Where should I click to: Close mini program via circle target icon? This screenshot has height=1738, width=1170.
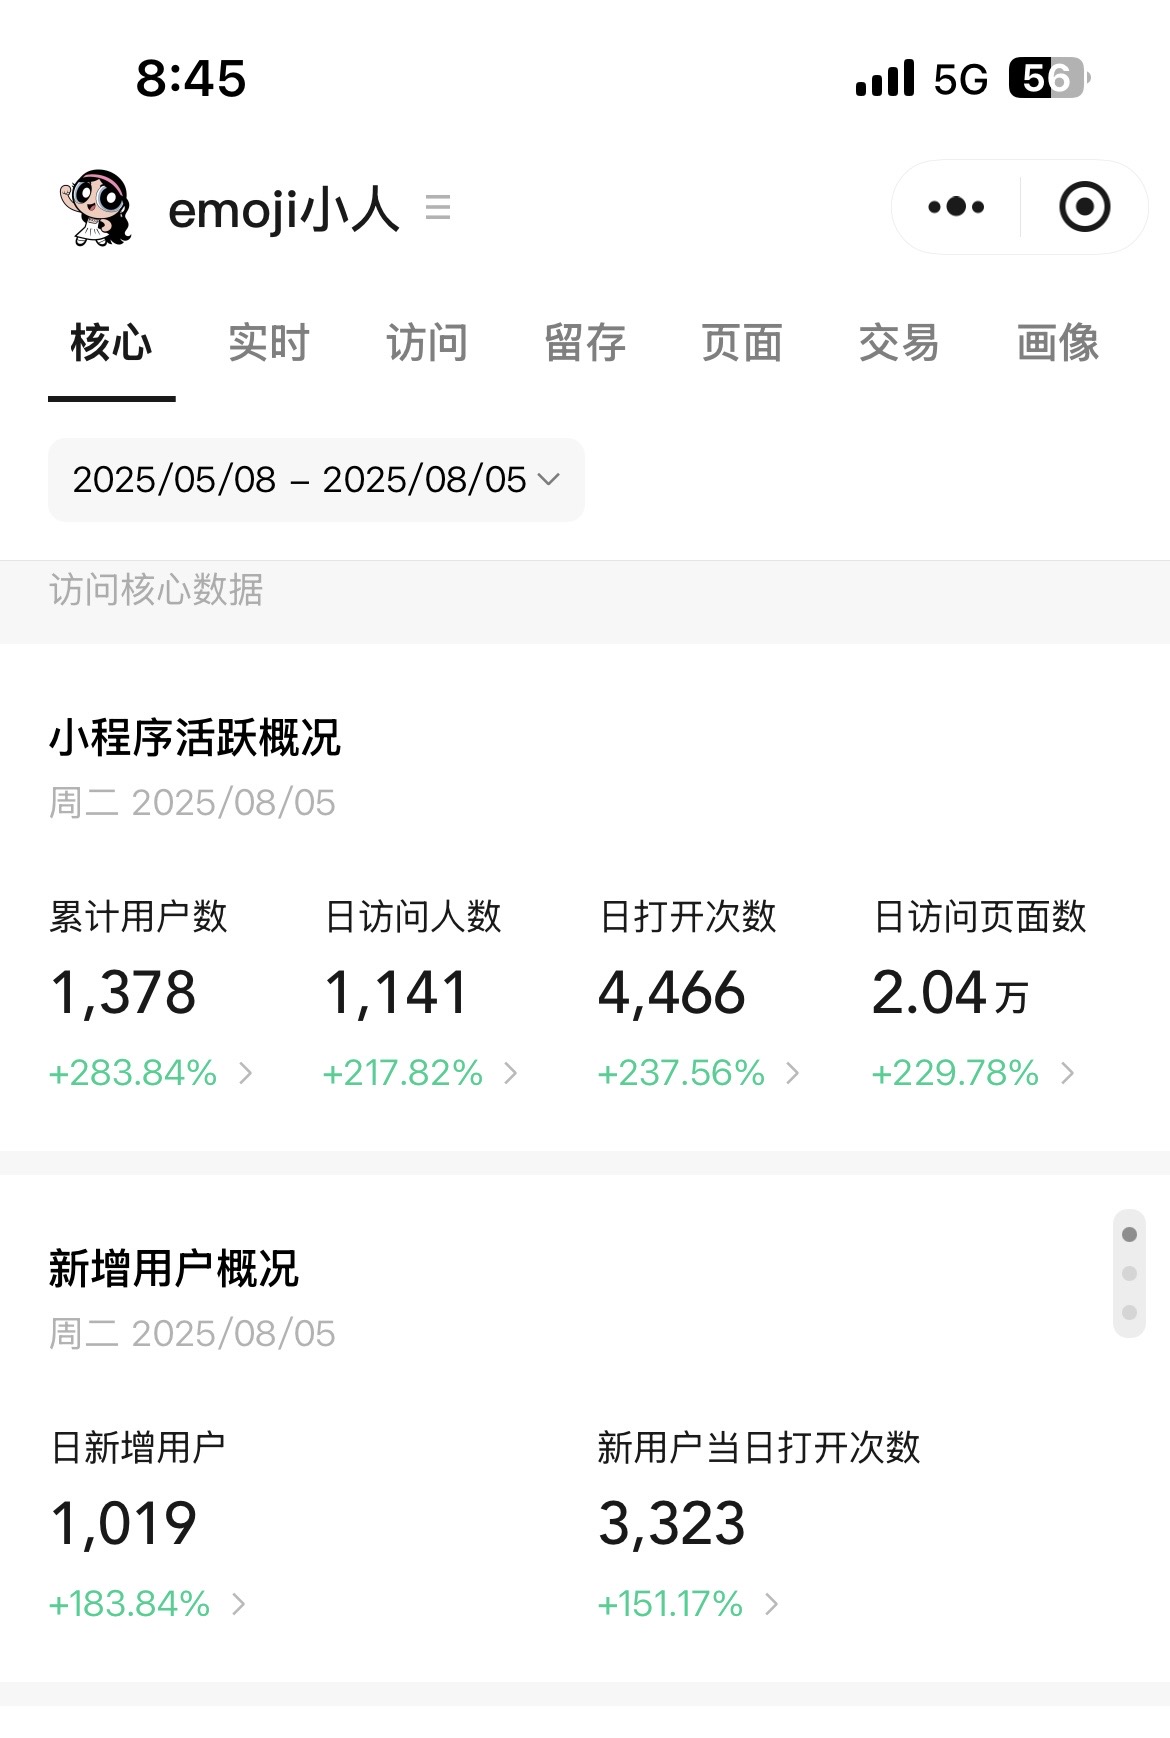coord(1084,207)
